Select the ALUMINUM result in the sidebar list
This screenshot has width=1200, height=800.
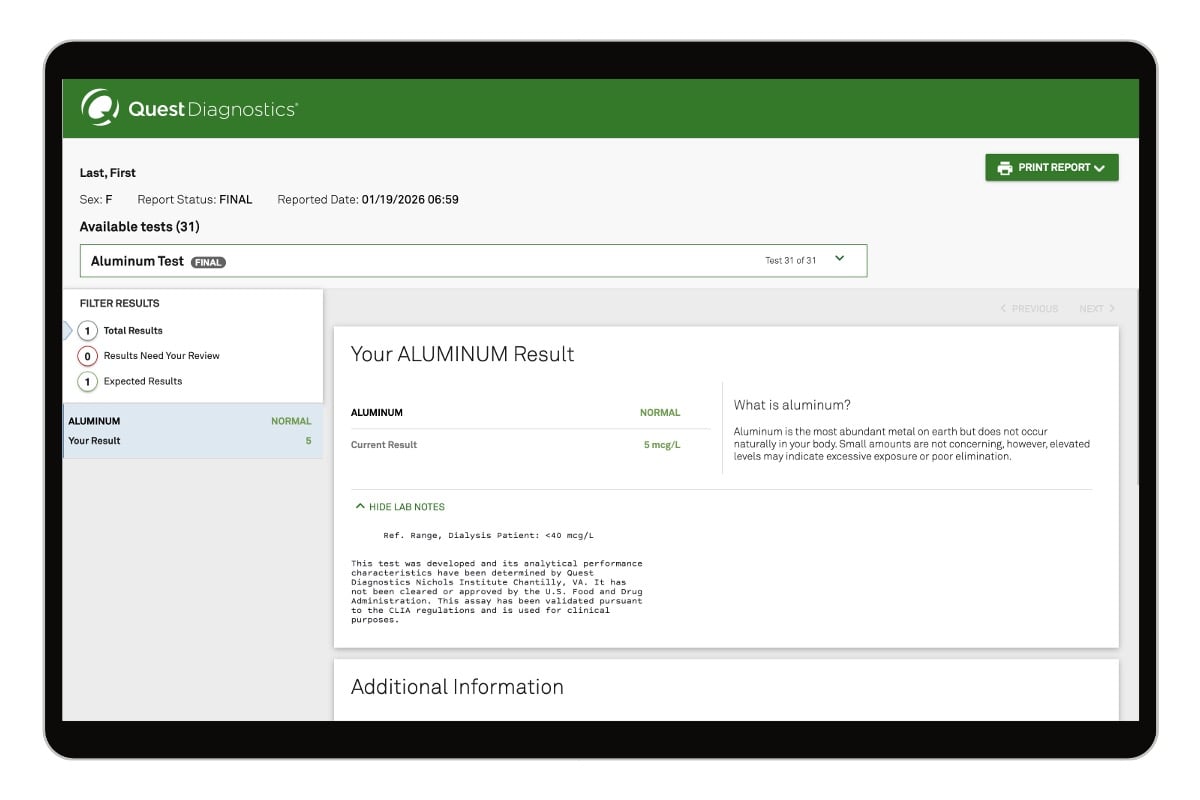[192, 431]
